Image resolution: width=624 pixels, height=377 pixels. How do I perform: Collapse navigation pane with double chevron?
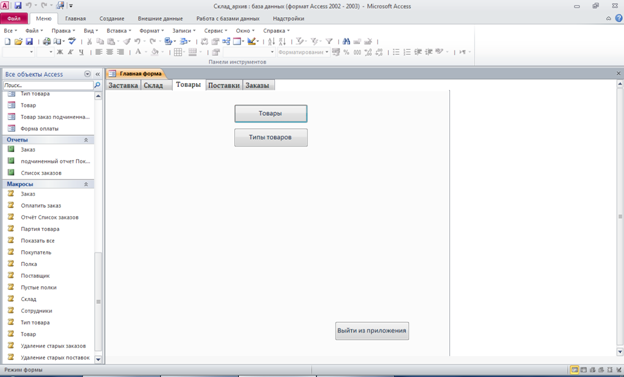[x=98, y=74]
